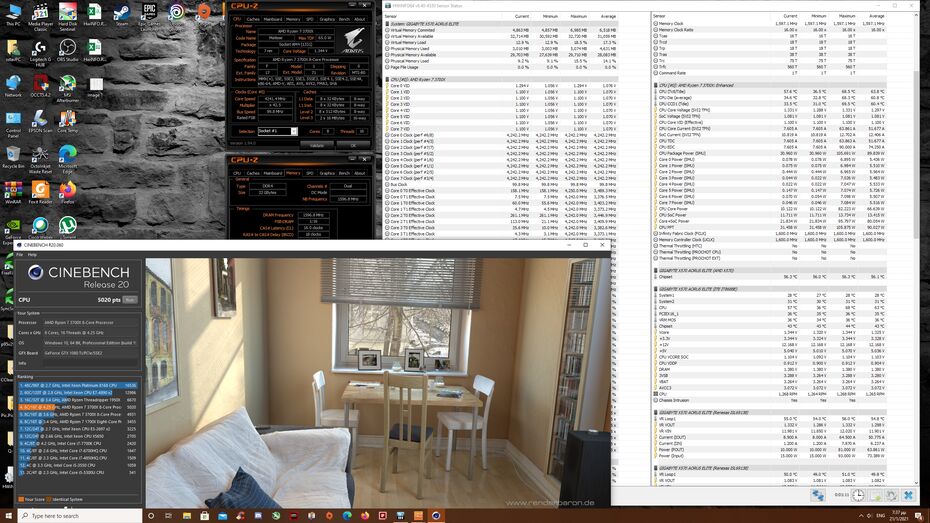Open WinRAR desktop shortcut
This screenshot has width=930, height=523.
13,193
